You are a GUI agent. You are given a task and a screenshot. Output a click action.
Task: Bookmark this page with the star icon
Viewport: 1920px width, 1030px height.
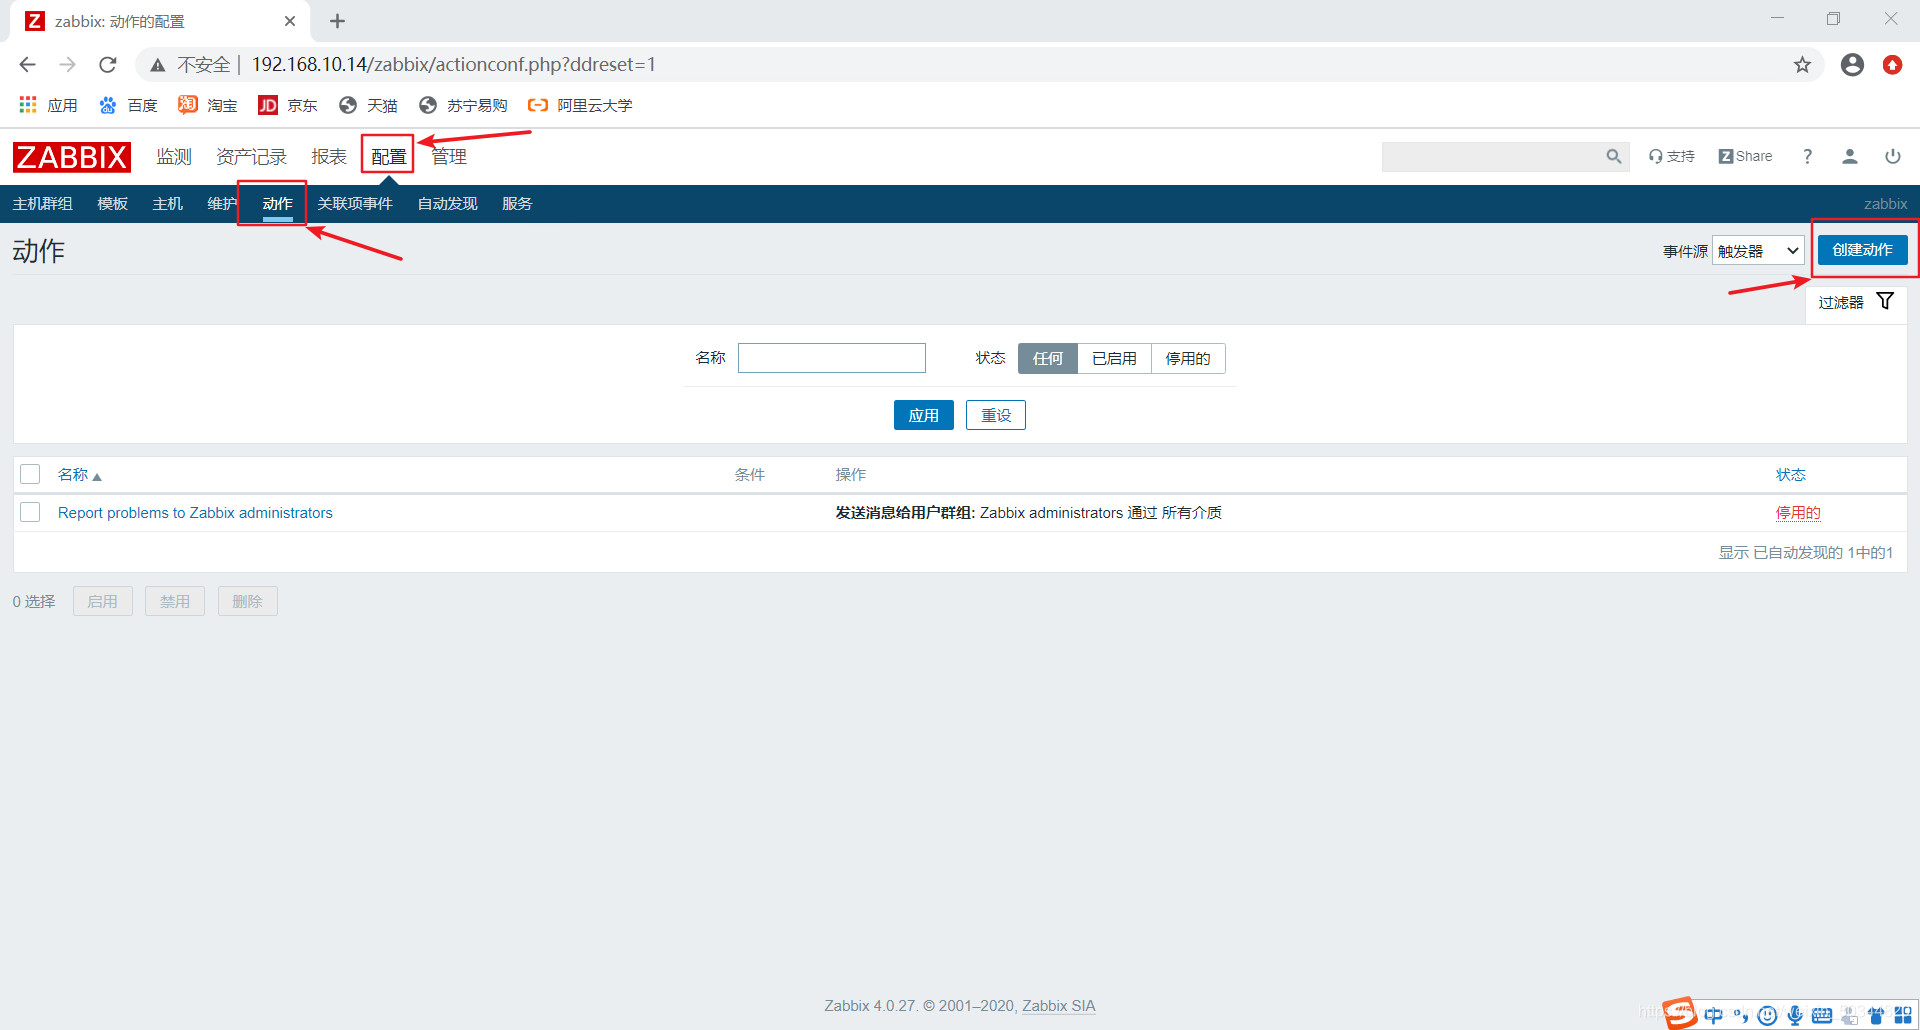pos(1802,65)
